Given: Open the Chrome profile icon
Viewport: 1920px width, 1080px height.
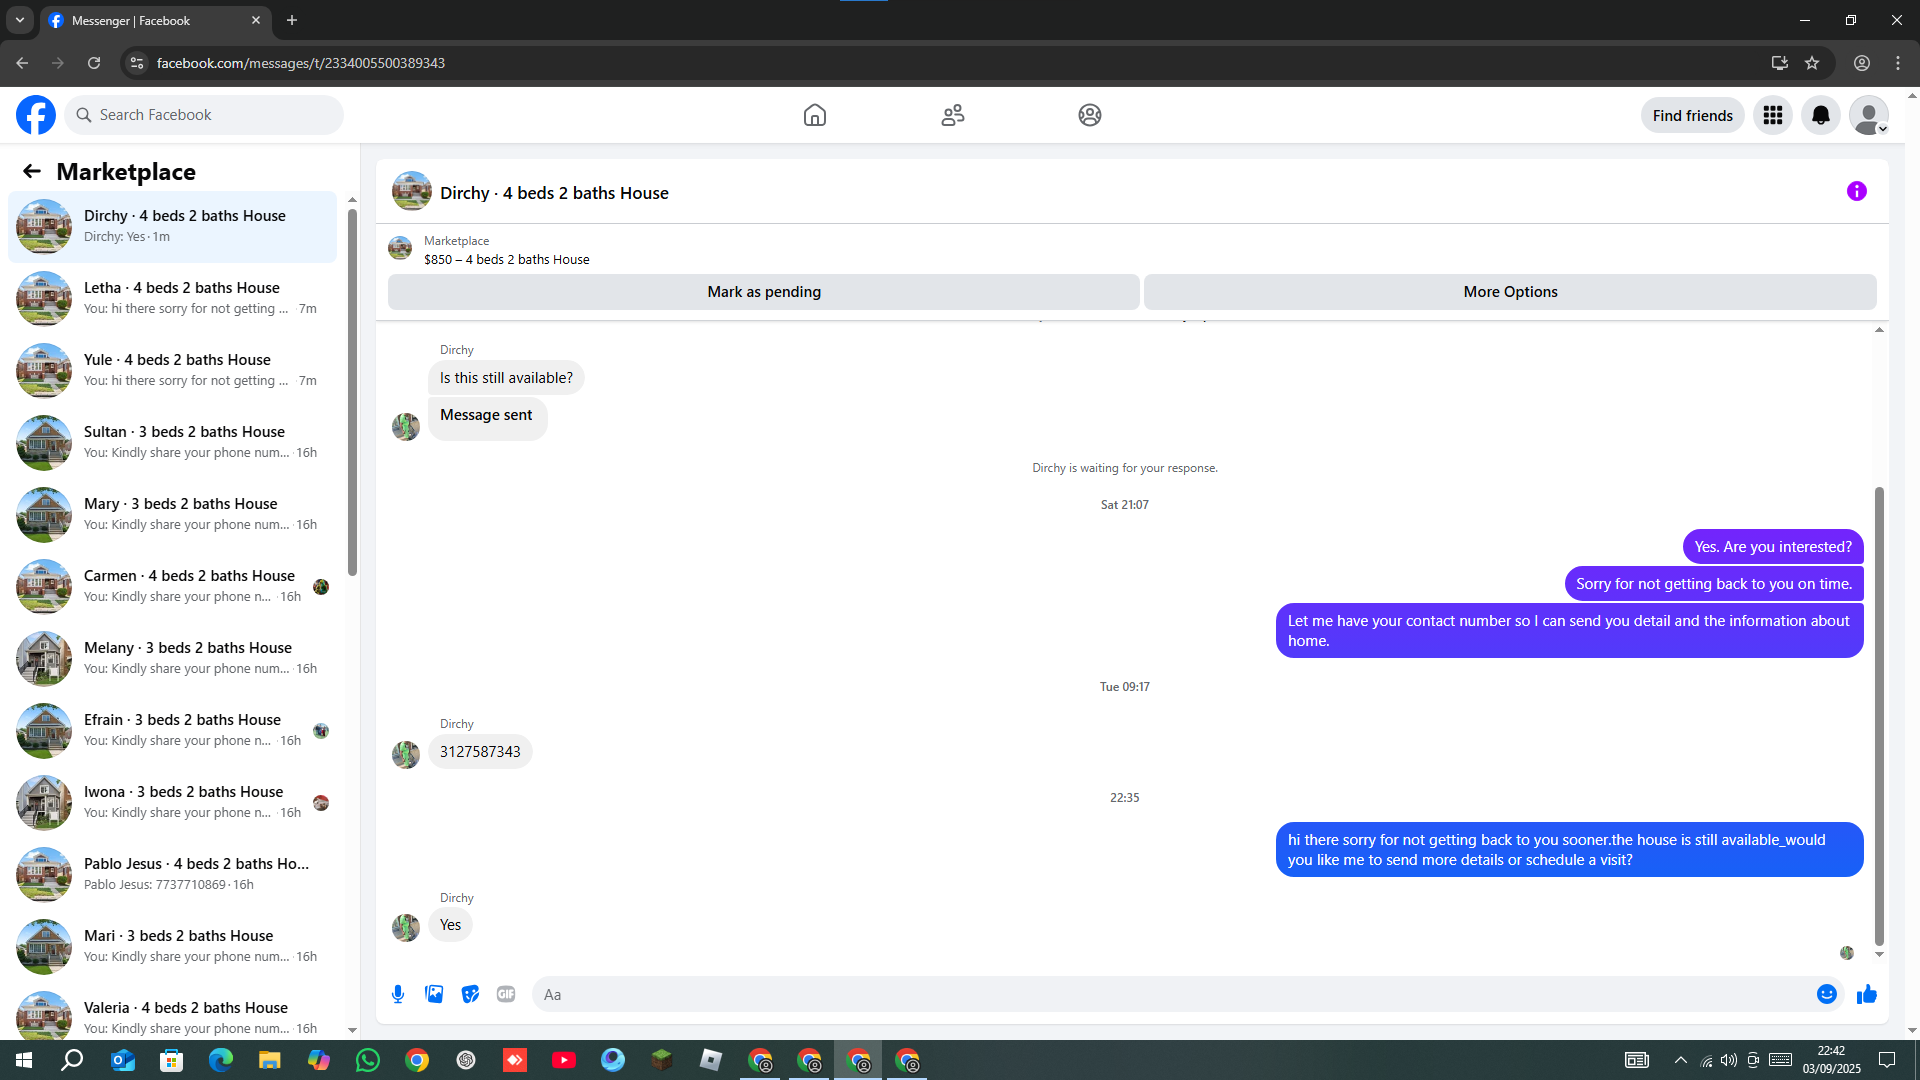Looking at the screenshot, I should [1862, 63].
